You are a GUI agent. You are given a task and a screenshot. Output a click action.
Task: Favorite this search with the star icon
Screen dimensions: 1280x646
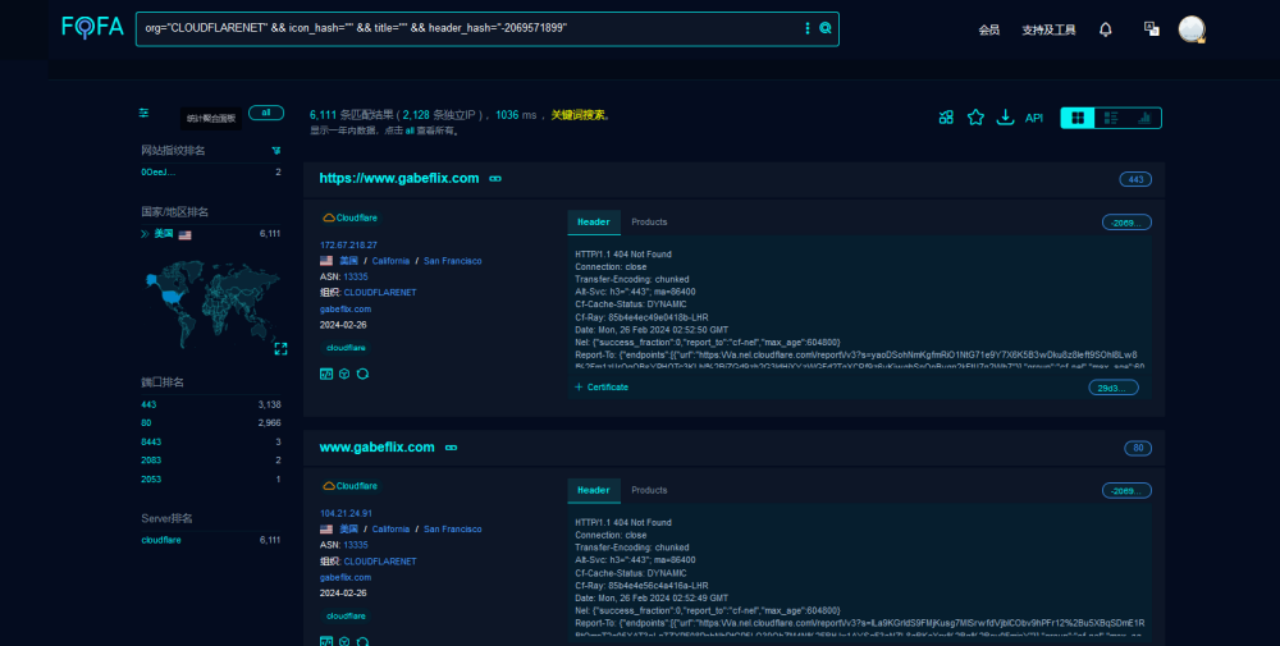tap(976, 117)
